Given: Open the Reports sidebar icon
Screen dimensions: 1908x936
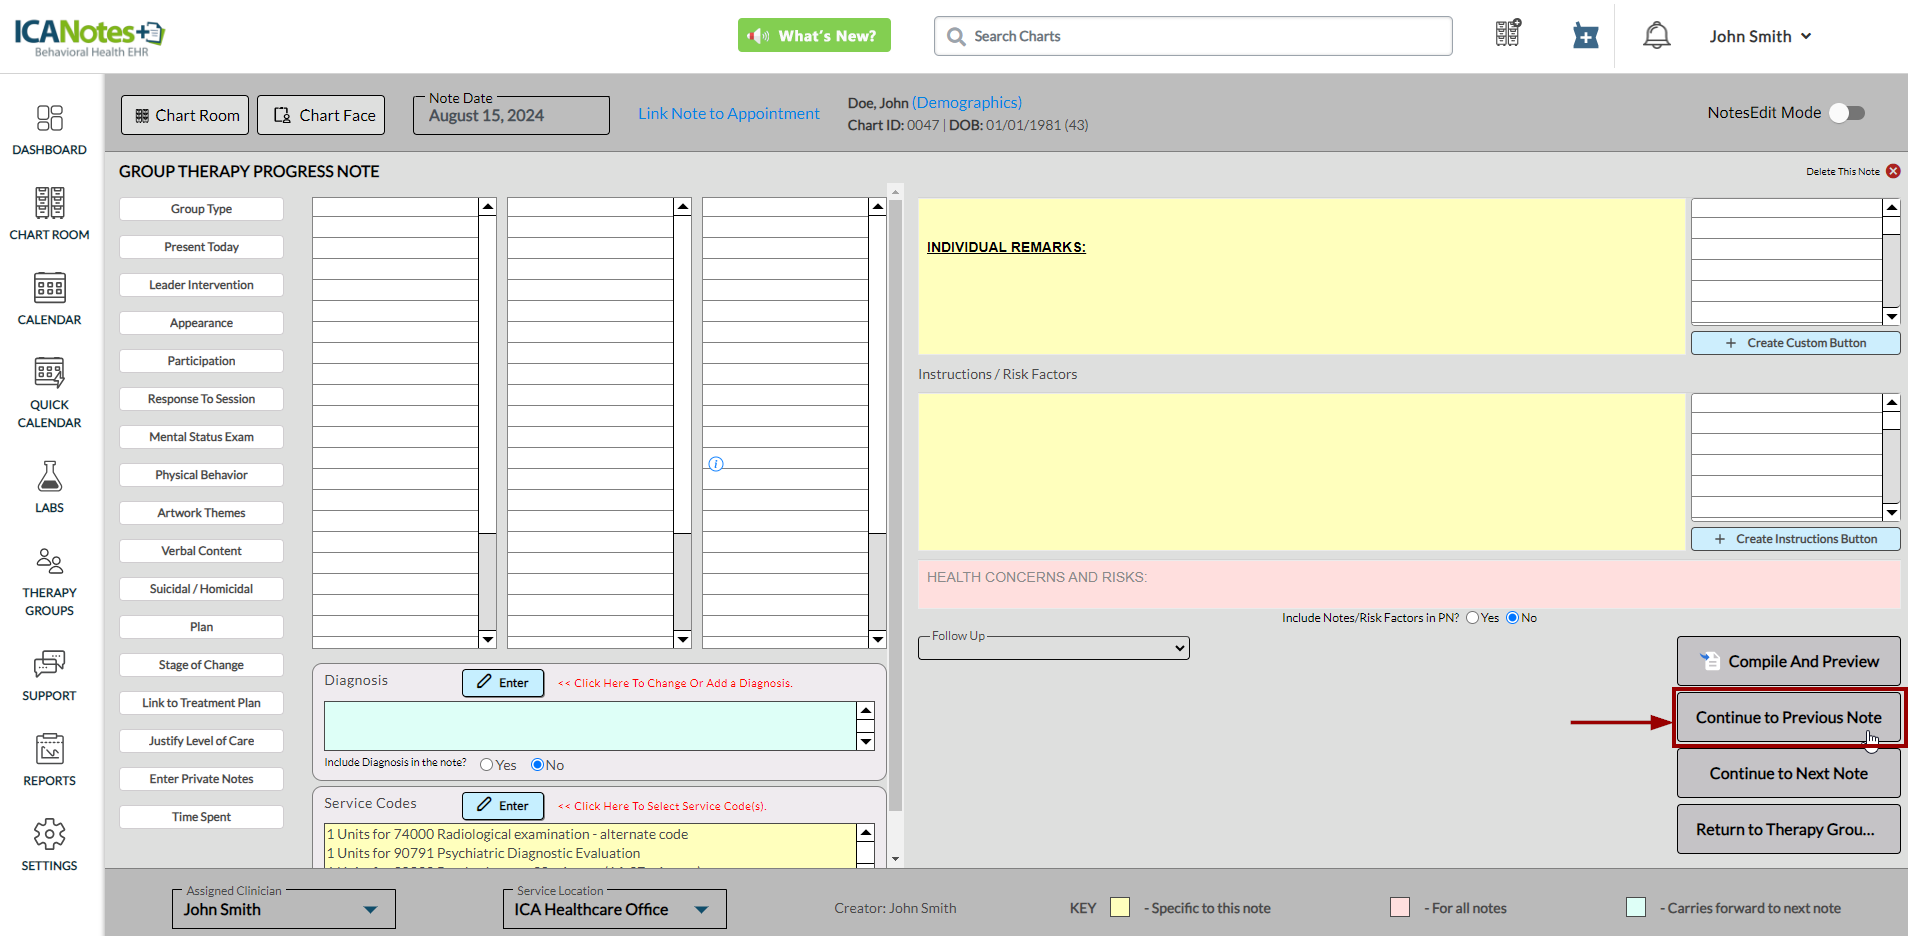Looking at the screenshot, I should 49,749.
